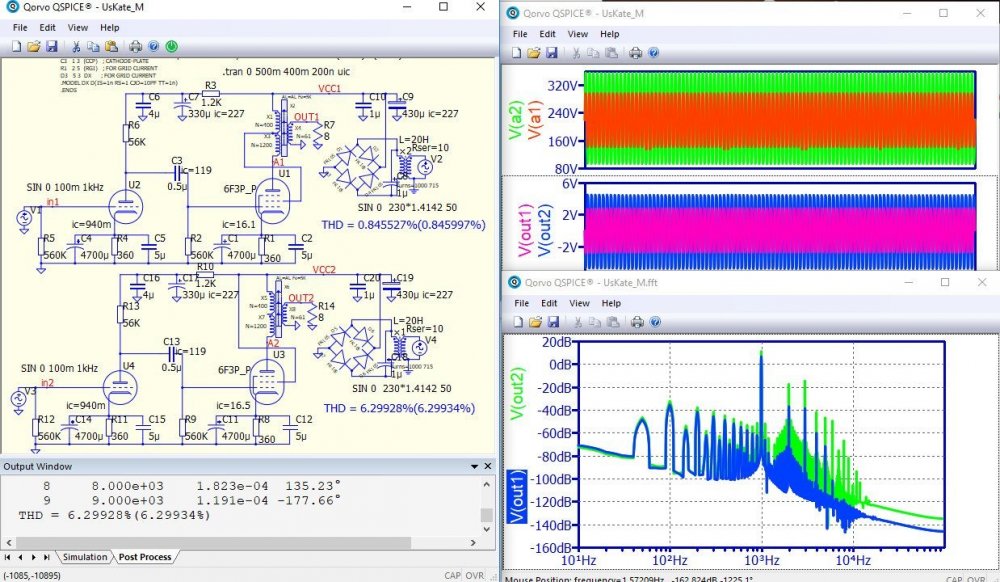Open the Edit menu in schematic window
The image size is (1000, 582).
coord(47,28)
